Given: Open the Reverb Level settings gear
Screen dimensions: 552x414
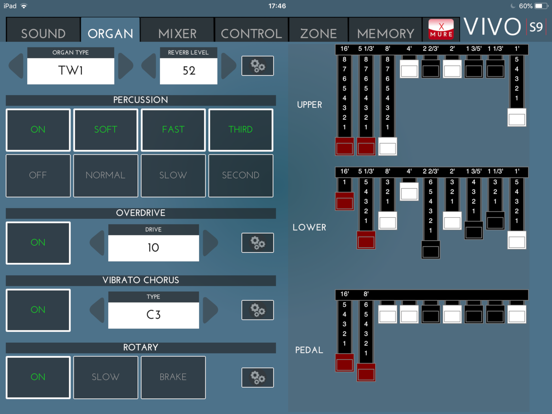Looking at the screenshot, I should (x=257, y=66).
